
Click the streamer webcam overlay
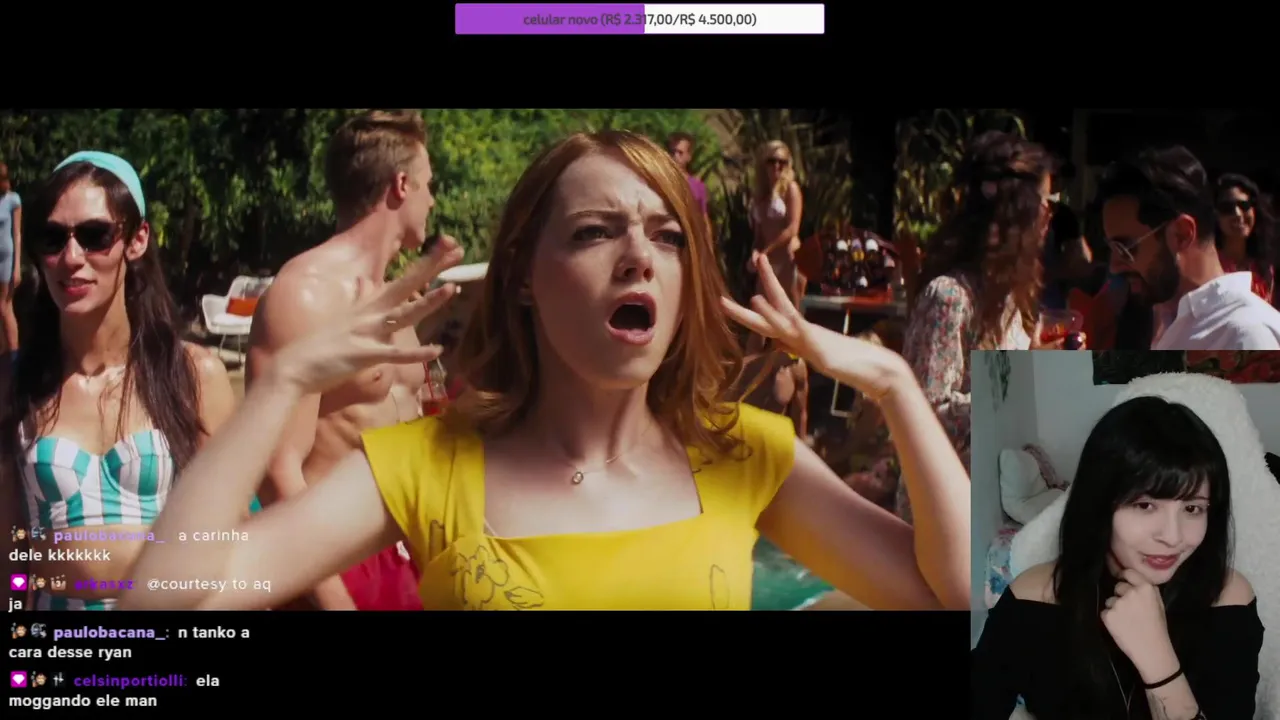pyautogui.click(x=1125, y=535)
